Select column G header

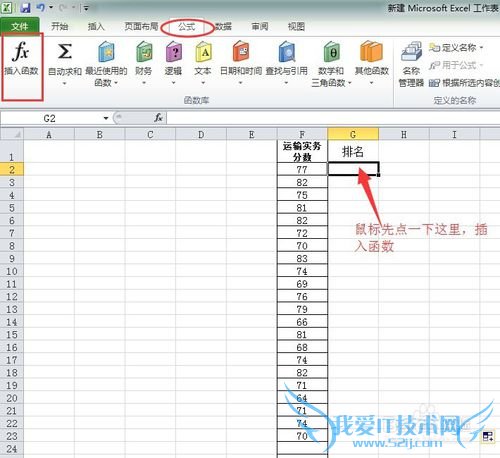[x=353, y=134]
